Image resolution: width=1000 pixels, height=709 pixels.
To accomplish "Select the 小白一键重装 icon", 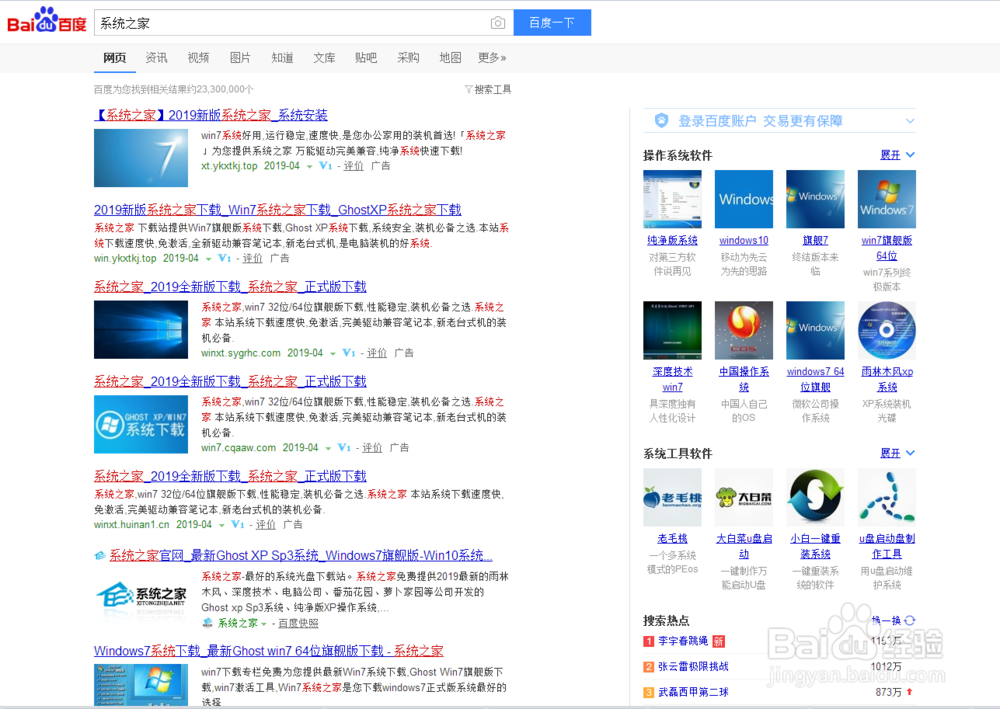I will point(815,497).
